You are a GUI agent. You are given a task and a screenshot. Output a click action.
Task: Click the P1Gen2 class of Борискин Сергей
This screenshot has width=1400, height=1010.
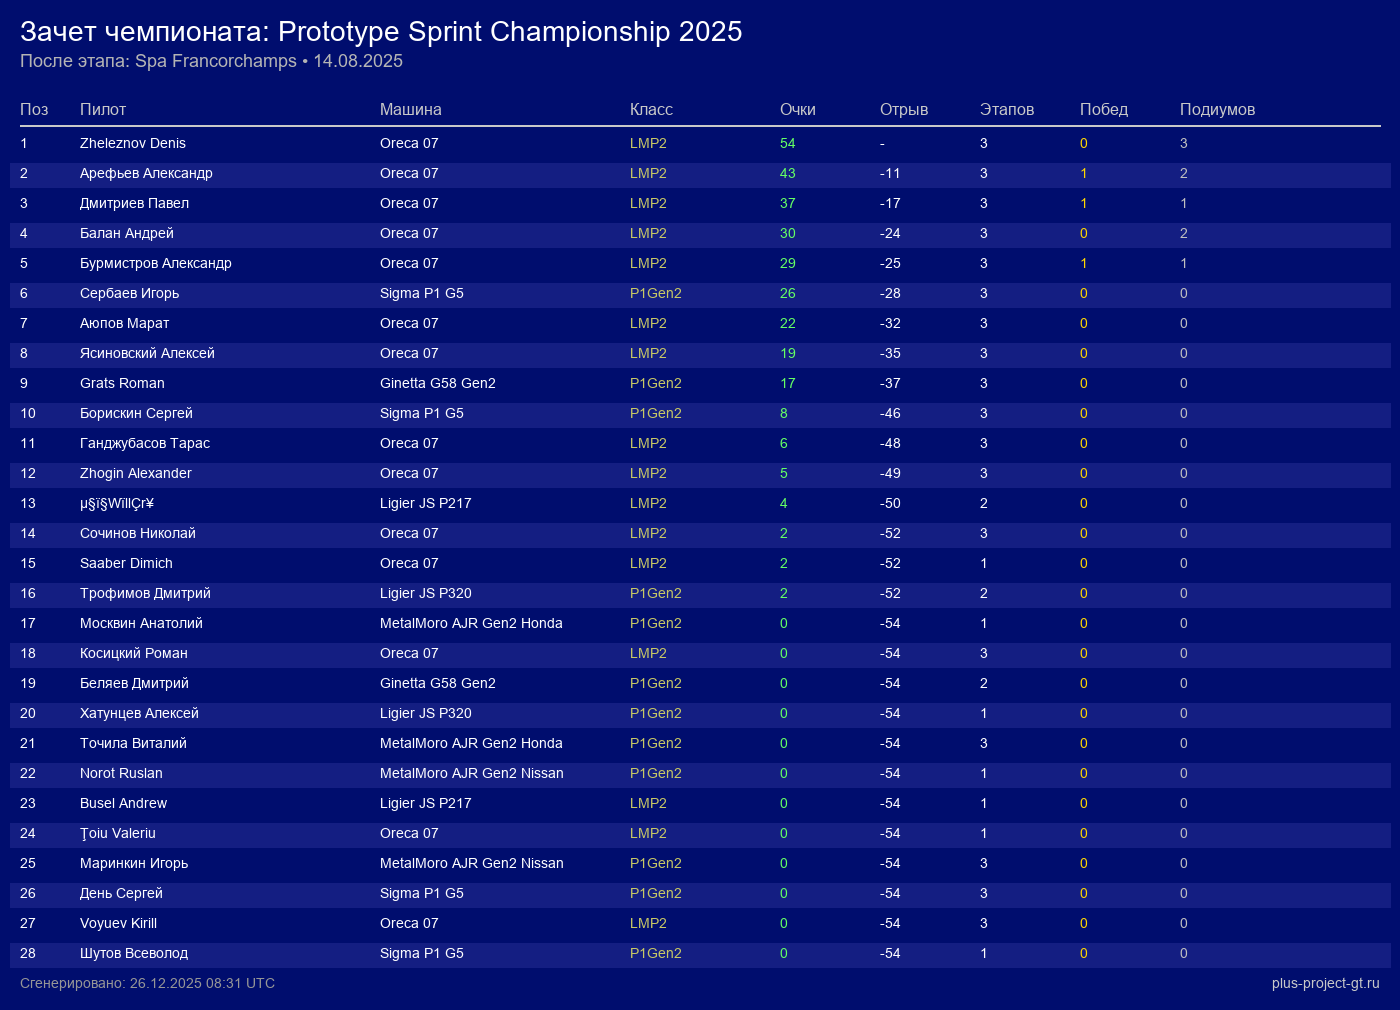[656, 413]
